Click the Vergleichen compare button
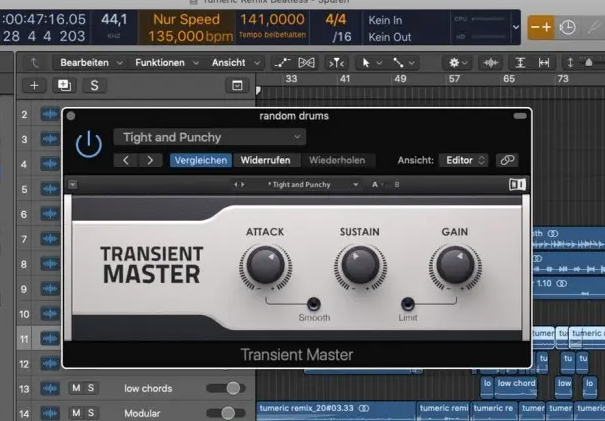 201,160
